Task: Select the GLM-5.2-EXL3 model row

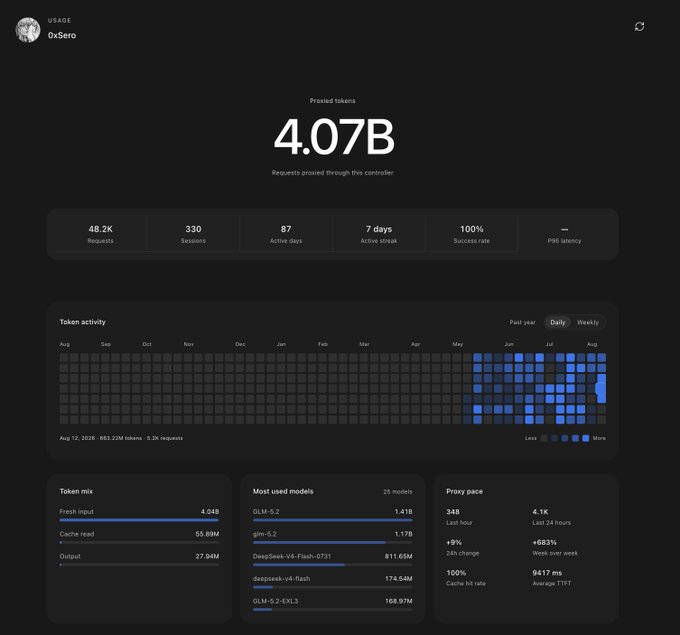Action: pyautogui.click(x=333, y=604)
